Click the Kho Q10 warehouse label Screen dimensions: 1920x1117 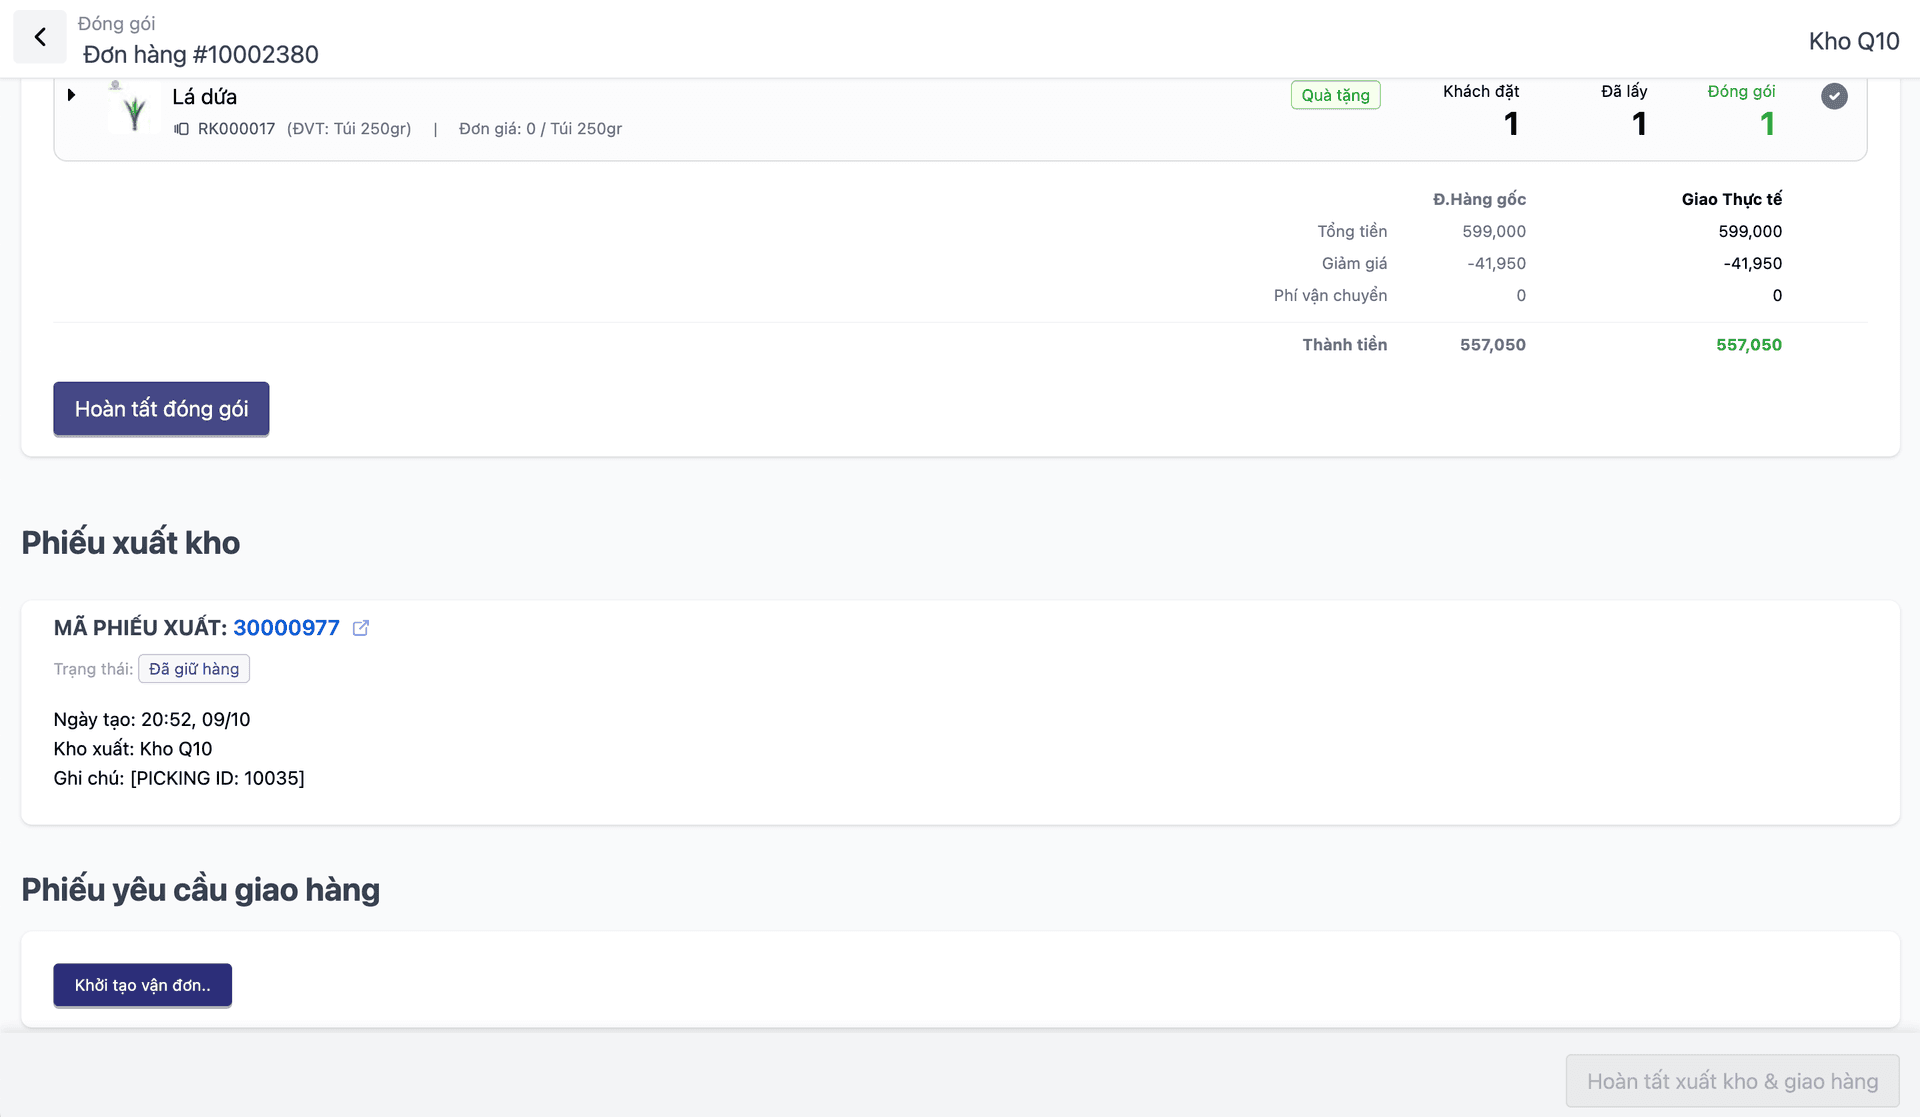coord(1853,41)
